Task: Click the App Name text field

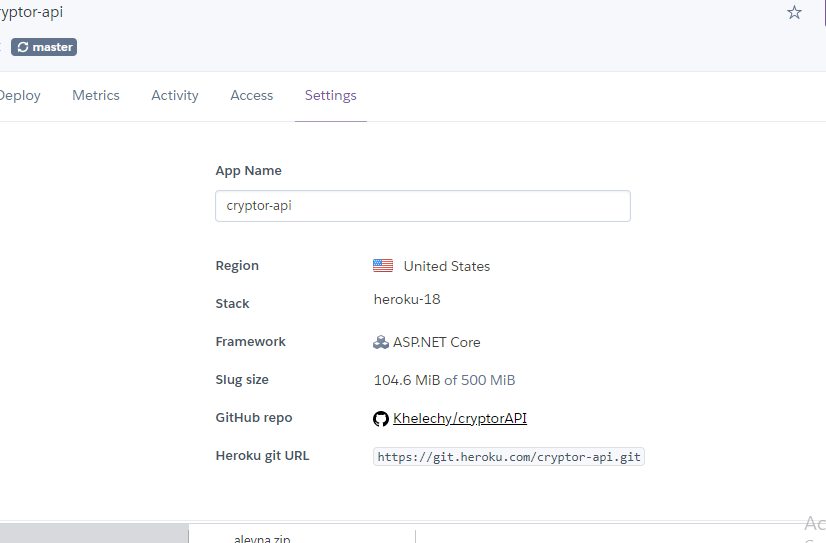Action: tap(422, 206)
